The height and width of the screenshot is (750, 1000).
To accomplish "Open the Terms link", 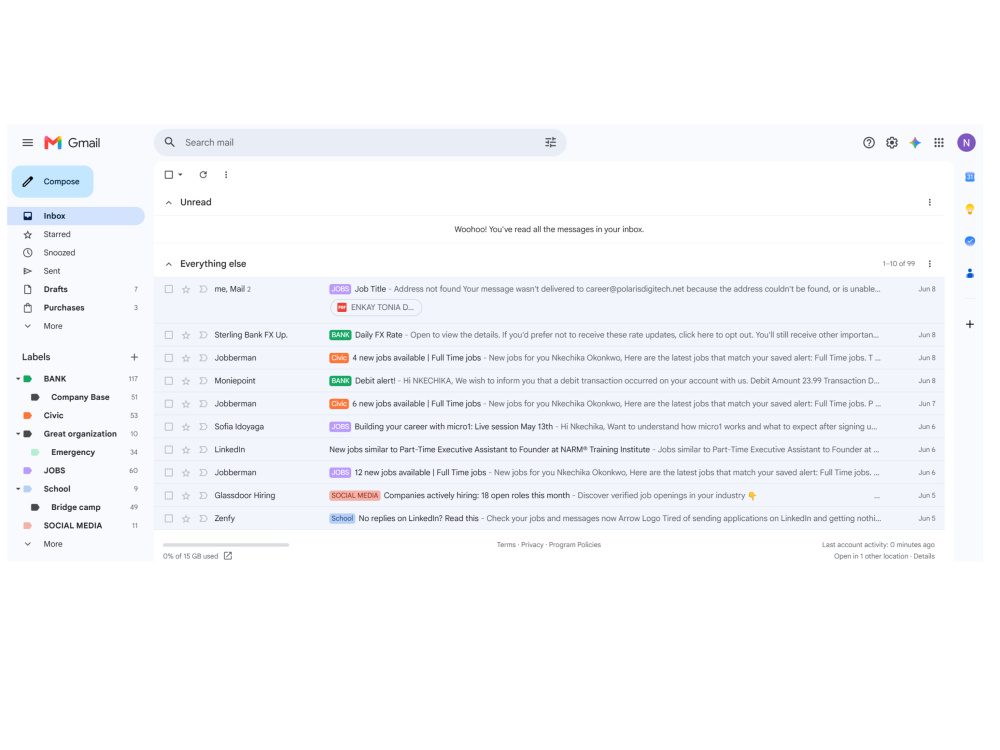I will (506, 545).
